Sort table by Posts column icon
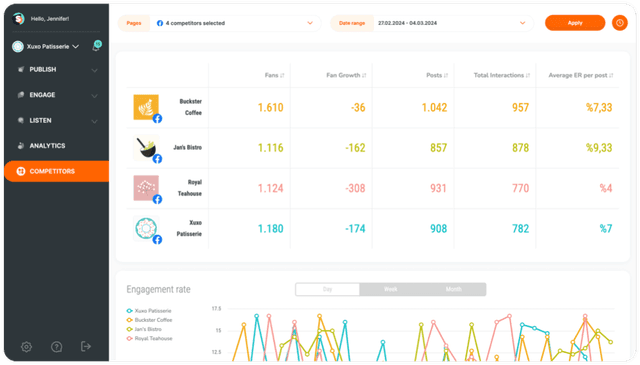Screen dimensions: 640x365 click(446, 76)
